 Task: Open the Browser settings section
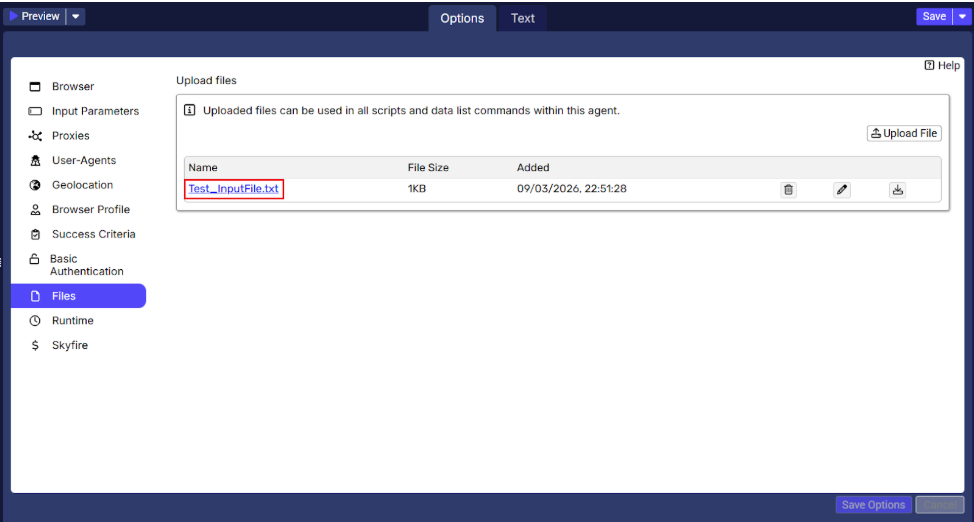tap(72, 87)
